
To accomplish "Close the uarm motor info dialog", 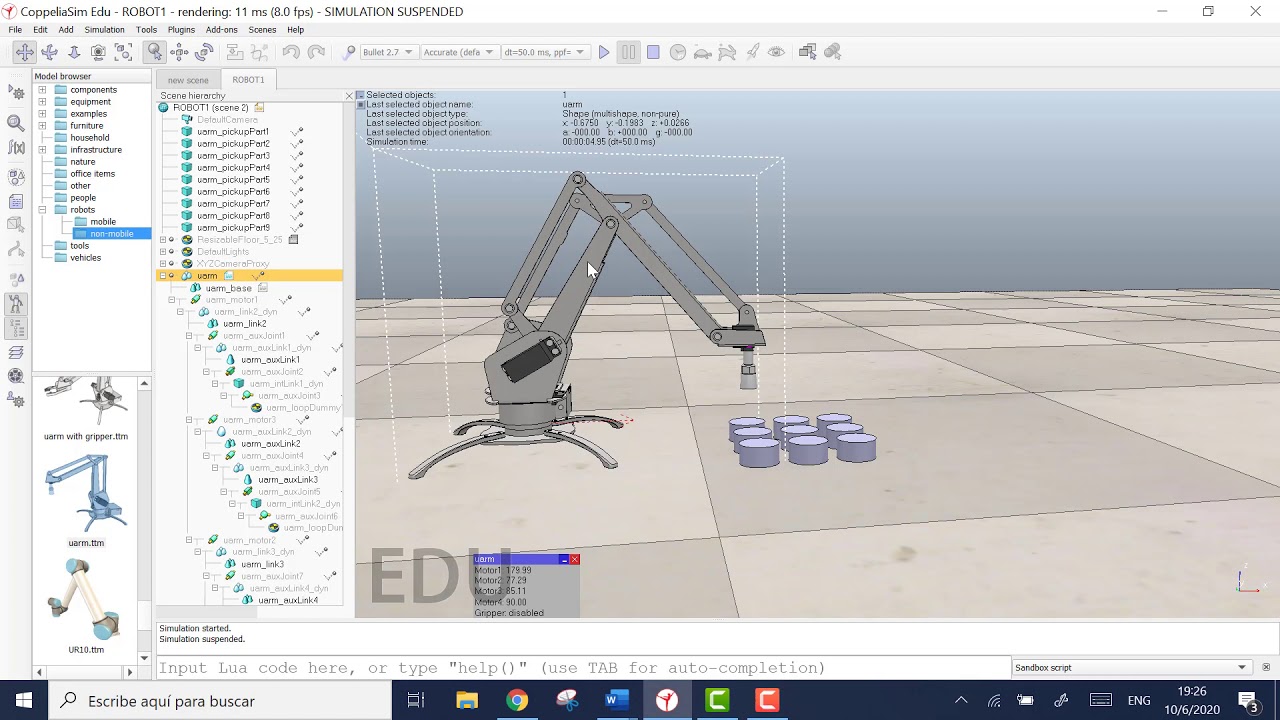I will pos(574,559).
